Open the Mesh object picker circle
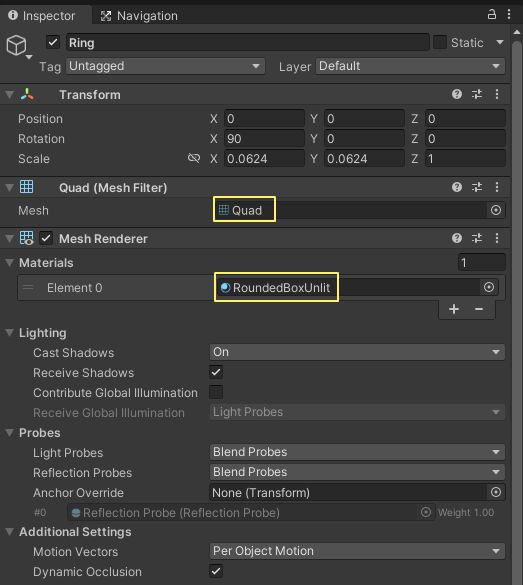Screen dimensions: 523x585 click(x=496, y=210)
